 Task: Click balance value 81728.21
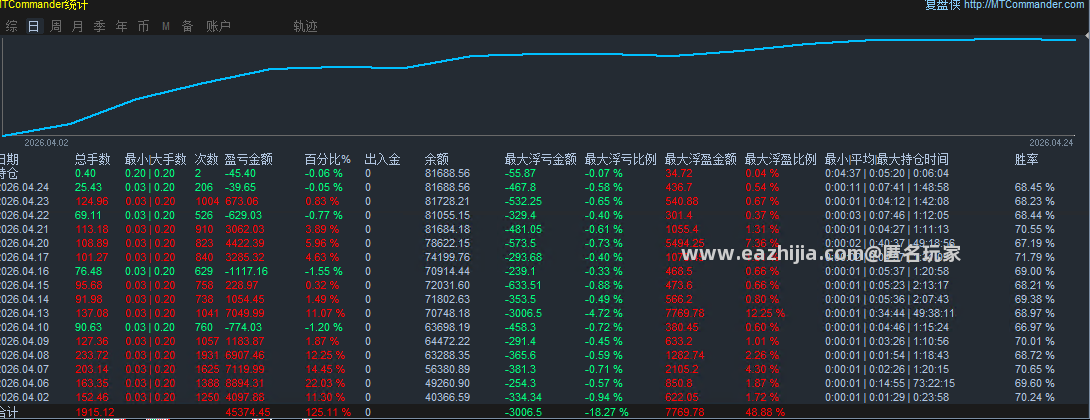click(x=447, y=202)
